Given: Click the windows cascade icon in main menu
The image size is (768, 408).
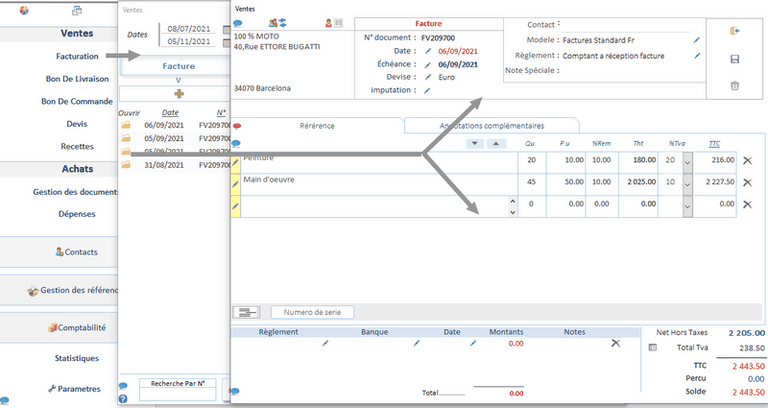Looking at the screenshot, I should pos(77,10).
